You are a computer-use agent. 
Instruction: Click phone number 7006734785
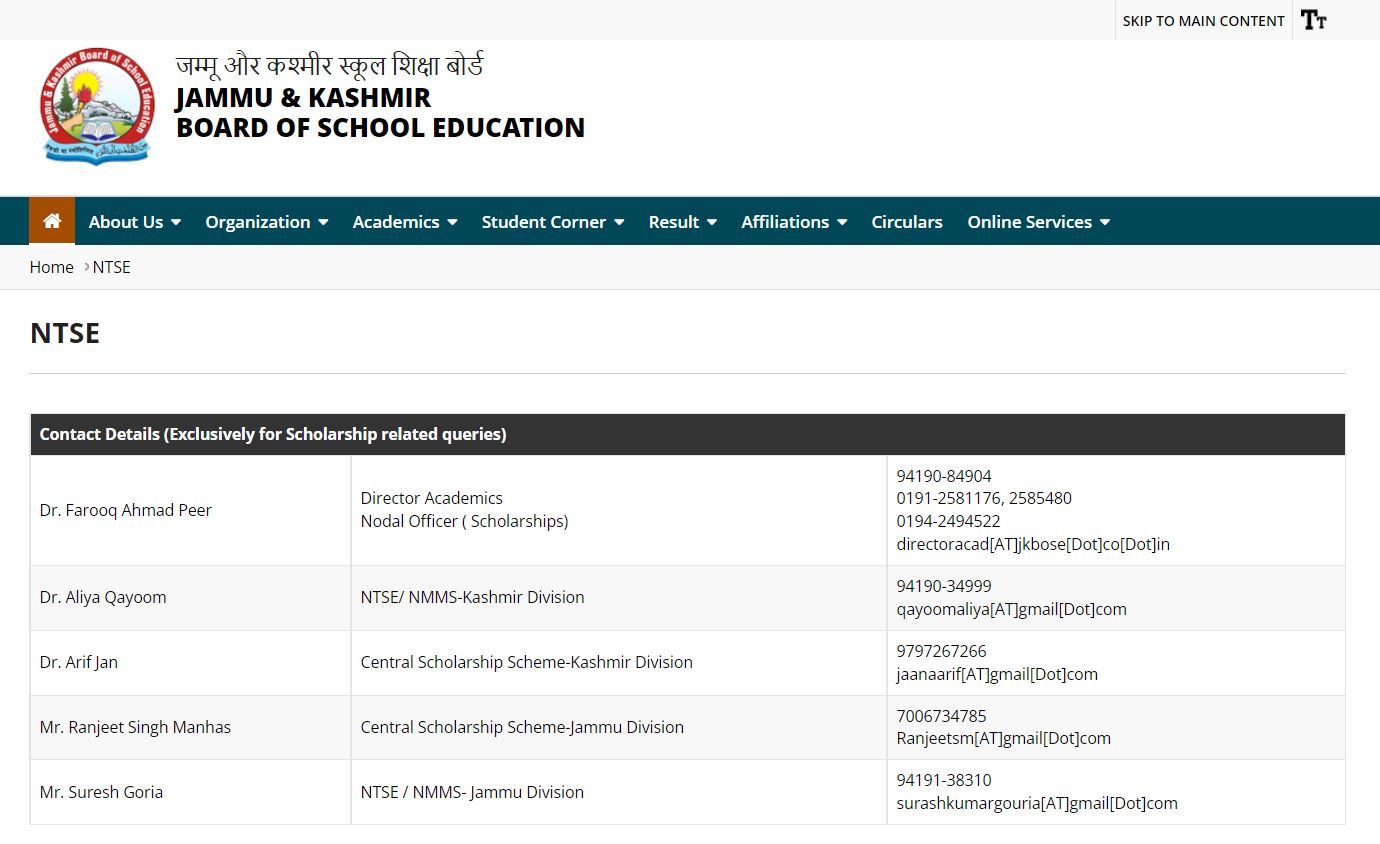[x=941, y=716]
